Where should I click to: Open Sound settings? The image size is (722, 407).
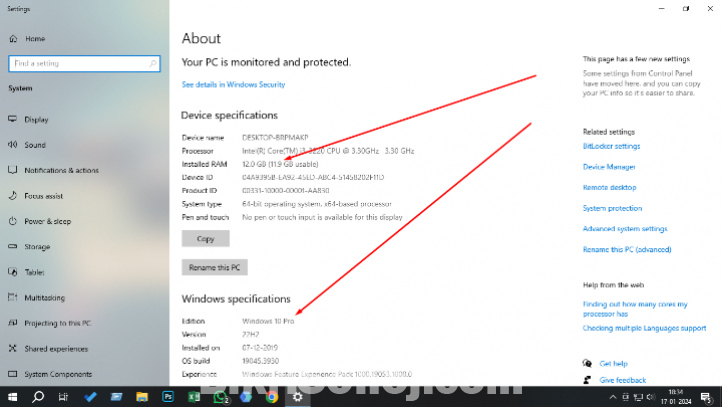[35, 145]
